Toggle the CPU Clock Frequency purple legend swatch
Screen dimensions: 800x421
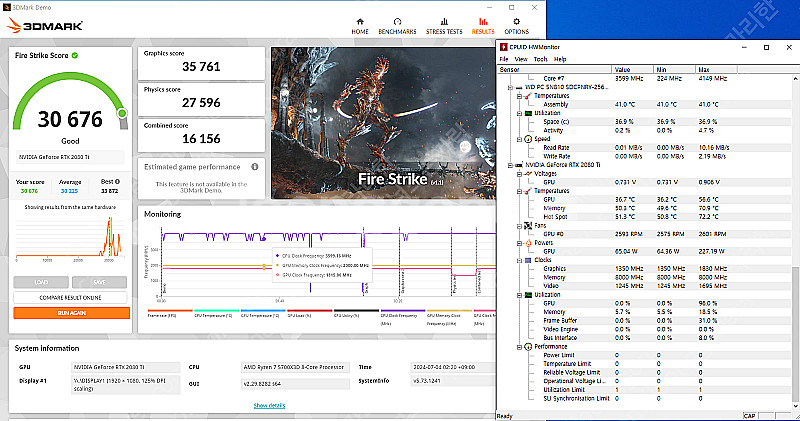[x=403, y=310]
